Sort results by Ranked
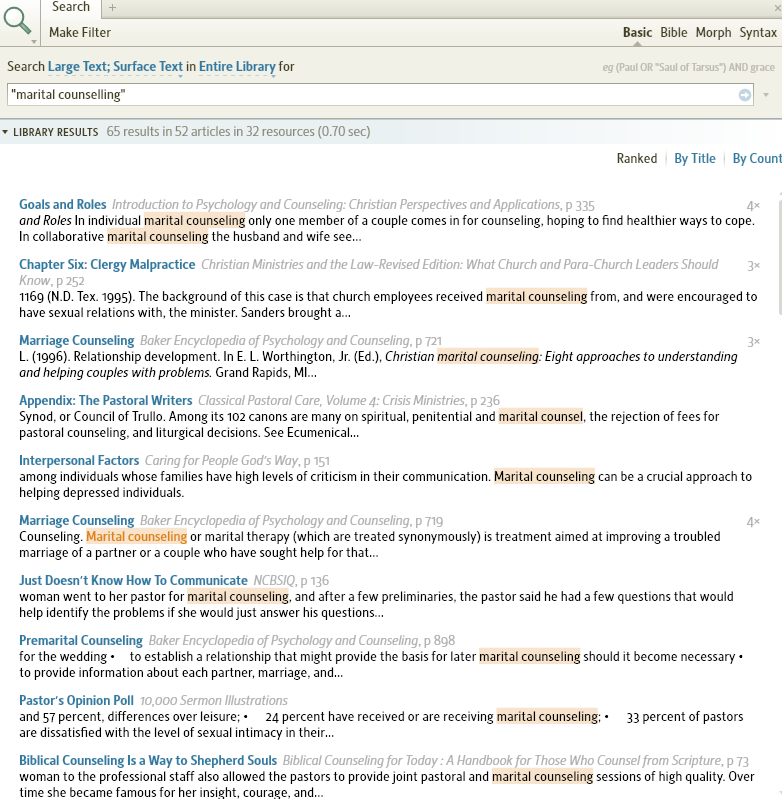The image size is (782, 799). [x=637, y=158]
